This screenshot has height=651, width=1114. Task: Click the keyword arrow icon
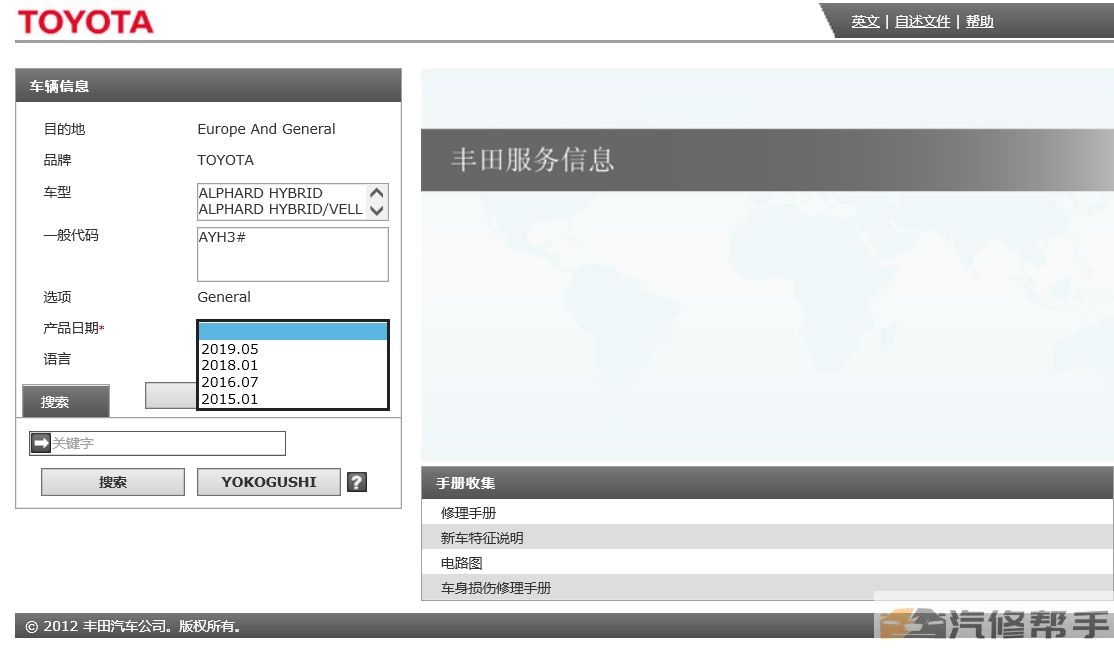(41, 443)
